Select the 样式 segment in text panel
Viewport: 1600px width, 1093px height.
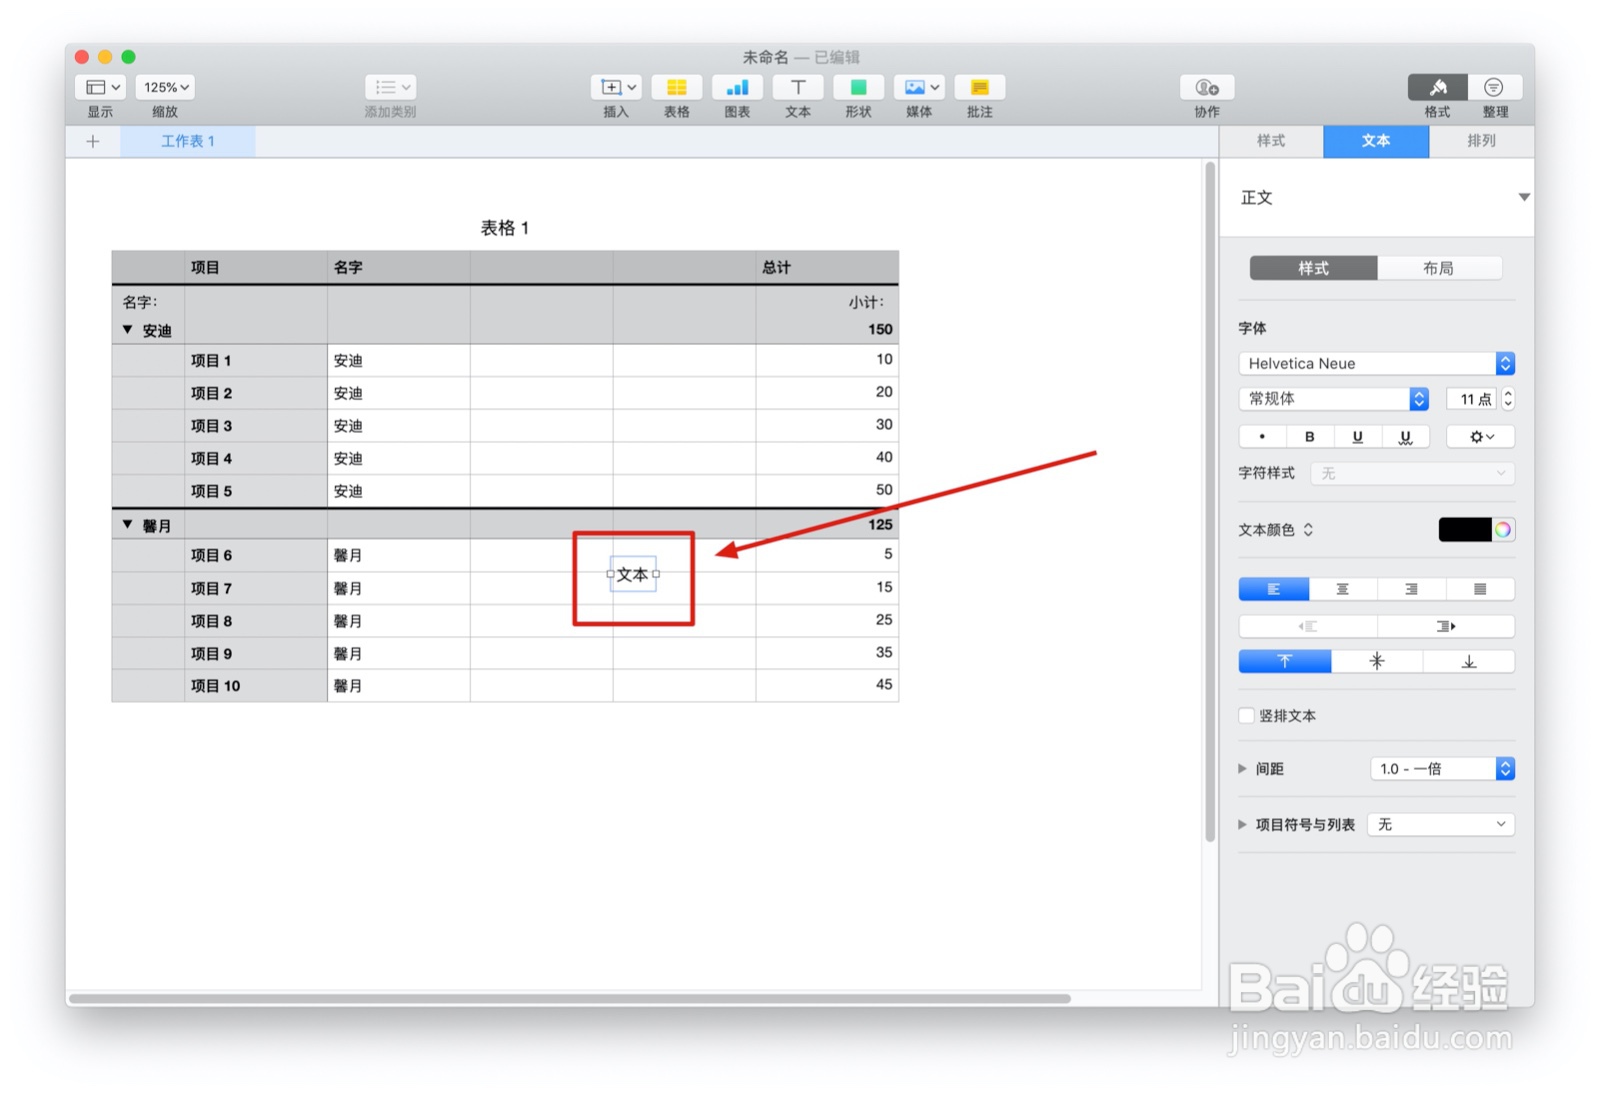(1313, 268)
